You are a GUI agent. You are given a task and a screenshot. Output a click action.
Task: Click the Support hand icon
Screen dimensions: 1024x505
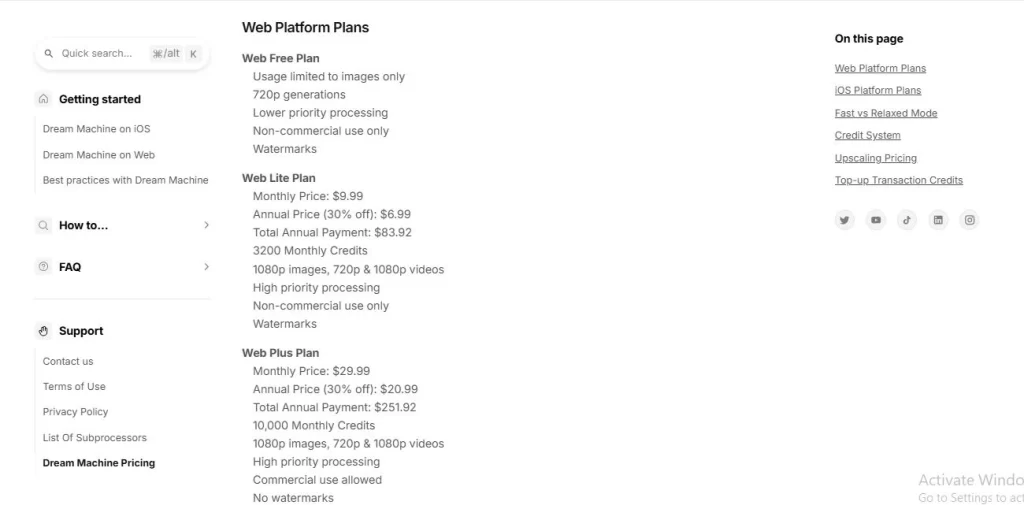(43, 331)
